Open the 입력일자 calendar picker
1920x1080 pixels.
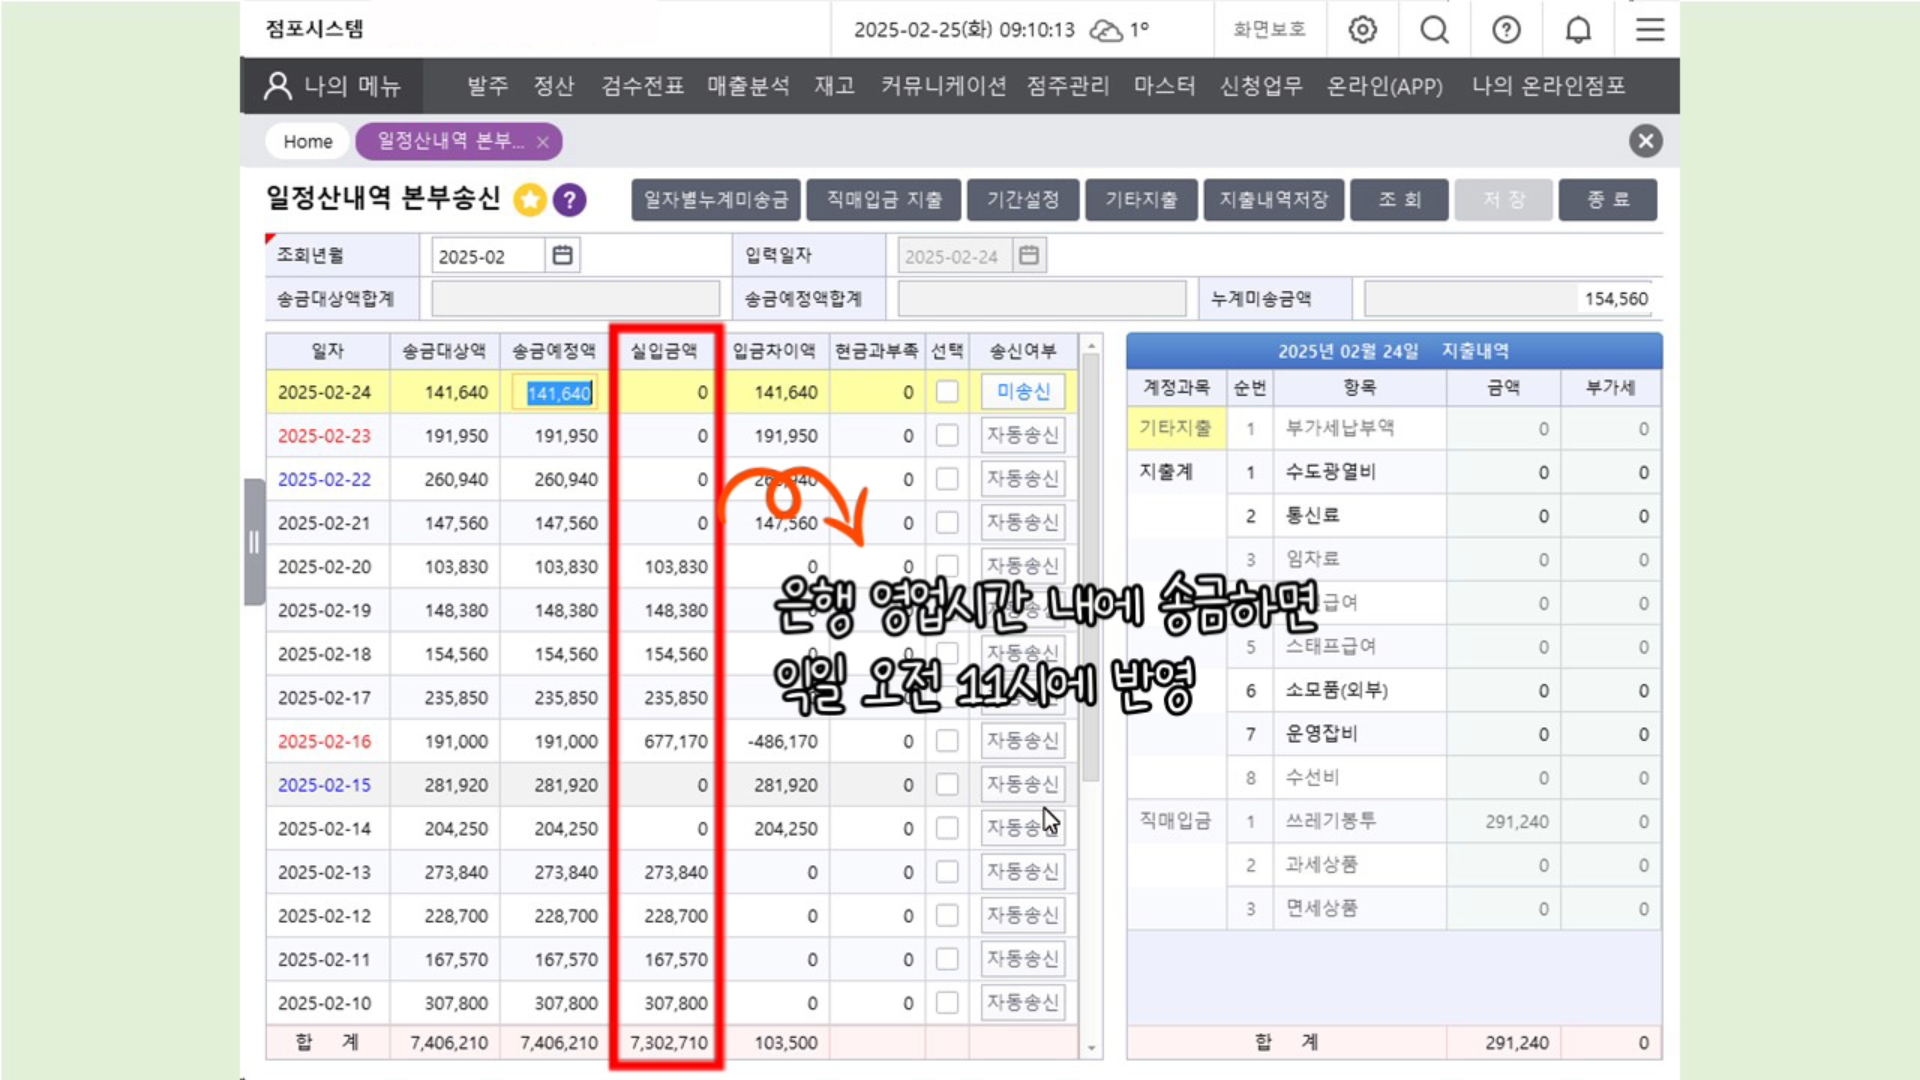click(1029, 256)
